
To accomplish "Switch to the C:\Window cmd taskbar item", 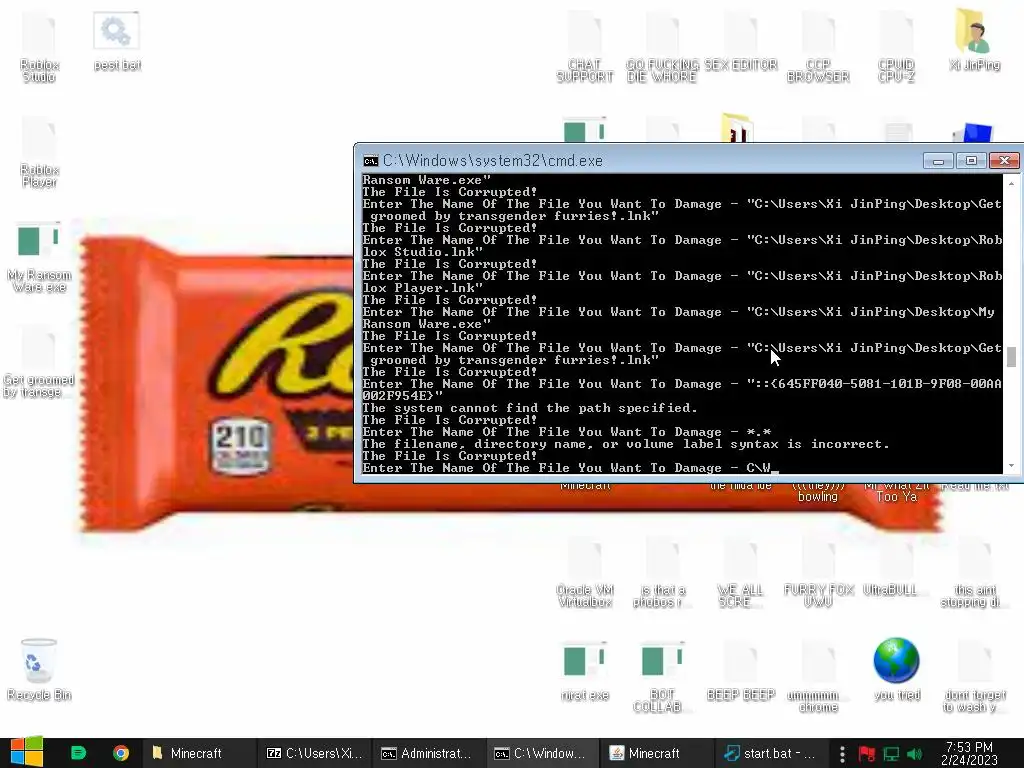I will coord(543,753).
